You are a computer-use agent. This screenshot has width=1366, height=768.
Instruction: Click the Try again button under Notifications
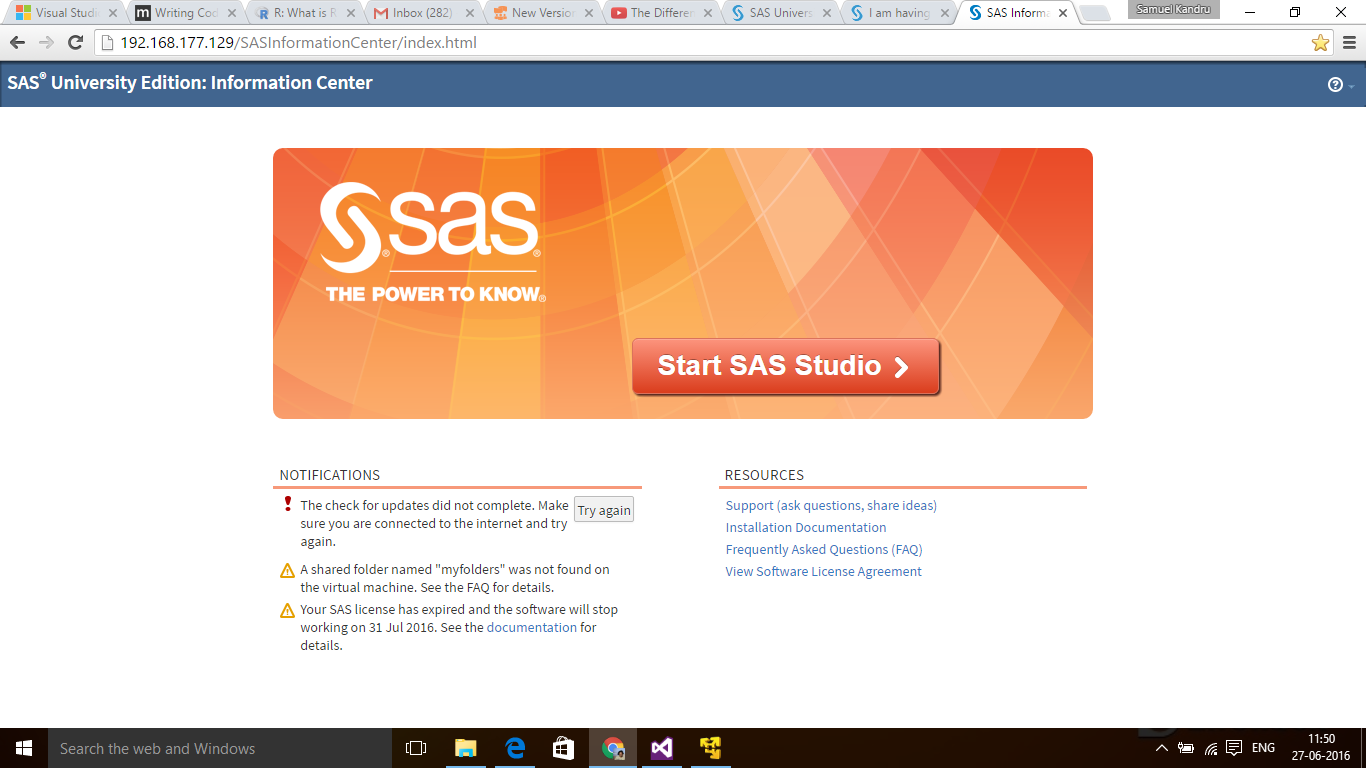(603, 509)
